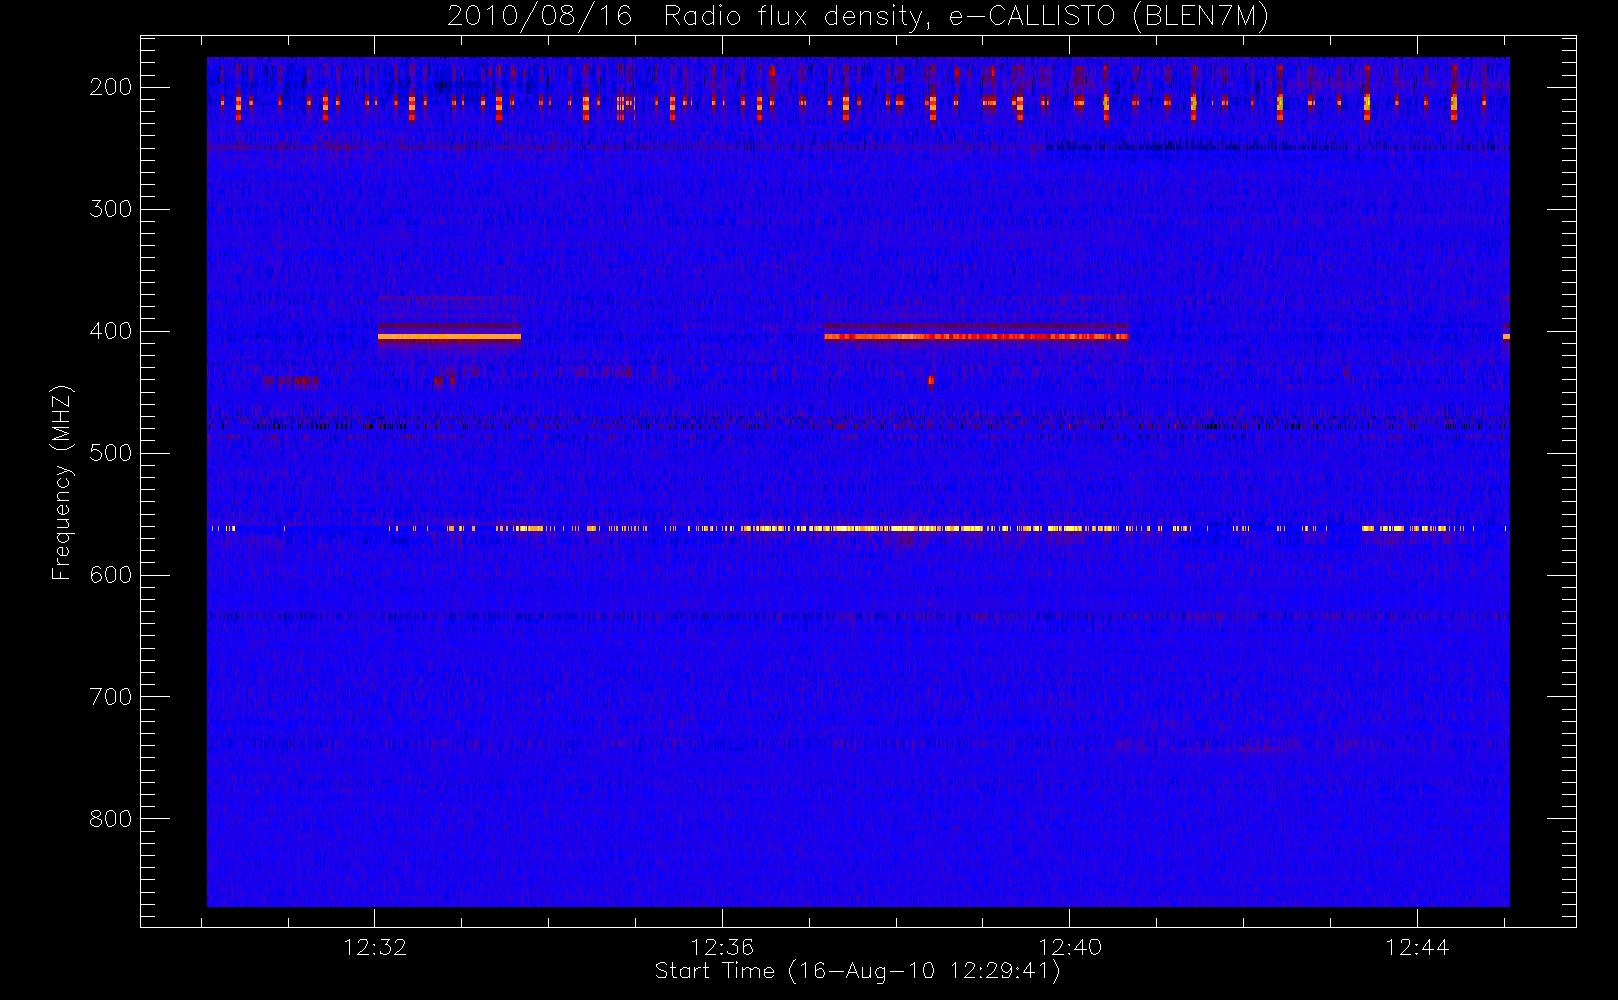Click the 12:36 time tick label

(x=722, y=947)
